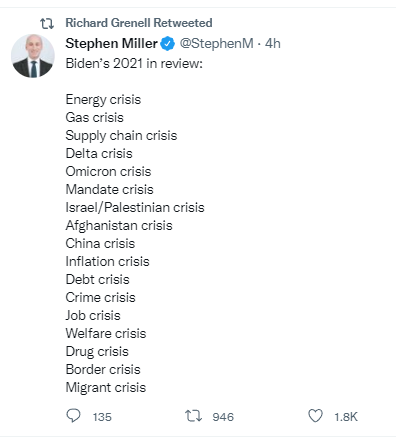Retweet the post via the arrows icon beside 946
Screen dimensions: 396x441
click(193, 416)
